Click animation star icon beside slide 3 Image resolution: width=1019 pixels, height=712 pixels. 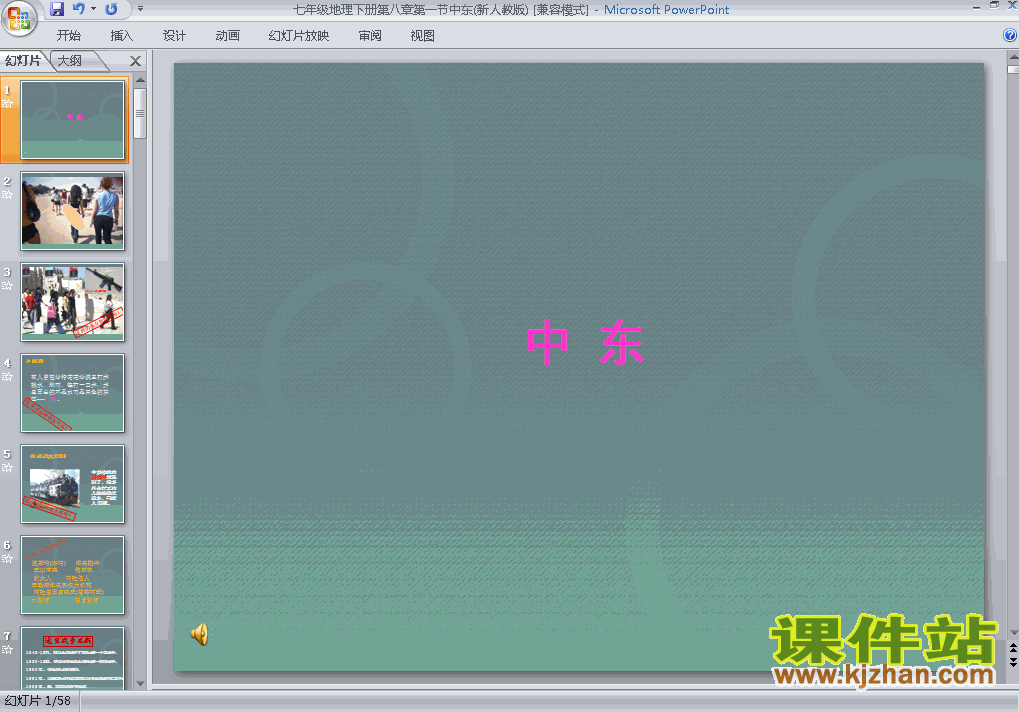click(x=8, y=285)
